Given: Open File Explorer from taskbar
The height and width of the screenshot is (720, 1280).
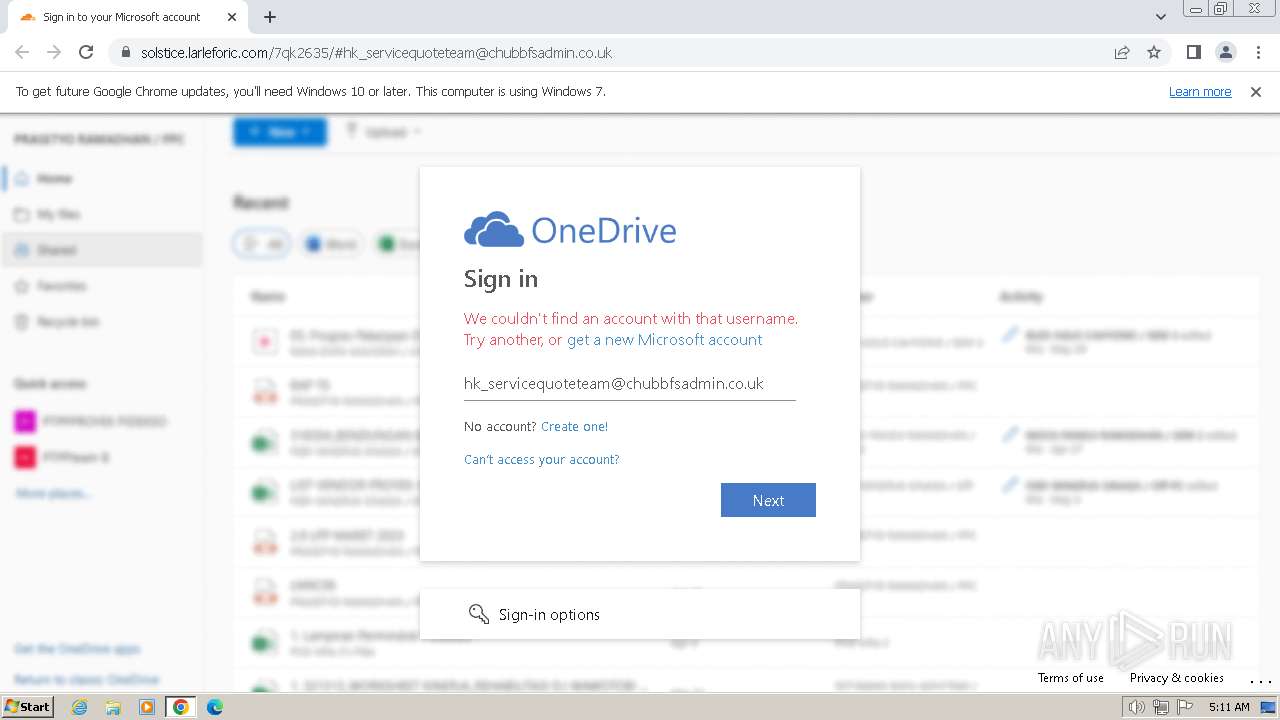Looking at the screenshot, I should click(x=113, y=707).
